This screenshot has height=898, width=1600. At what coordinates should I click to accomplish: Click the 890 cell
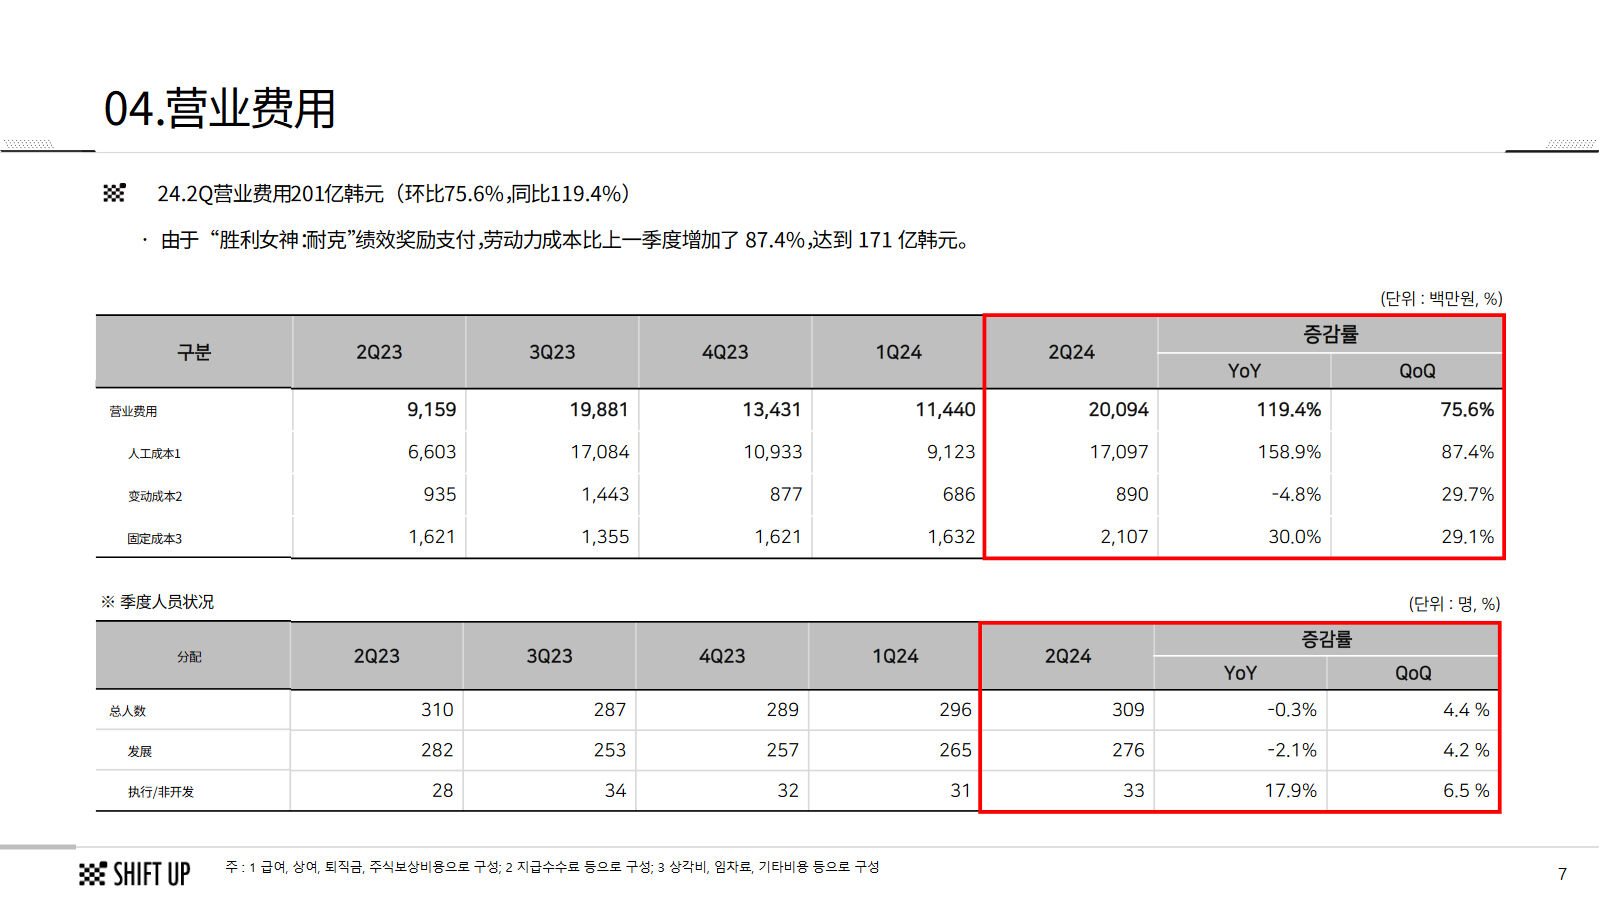point(1132,494)
